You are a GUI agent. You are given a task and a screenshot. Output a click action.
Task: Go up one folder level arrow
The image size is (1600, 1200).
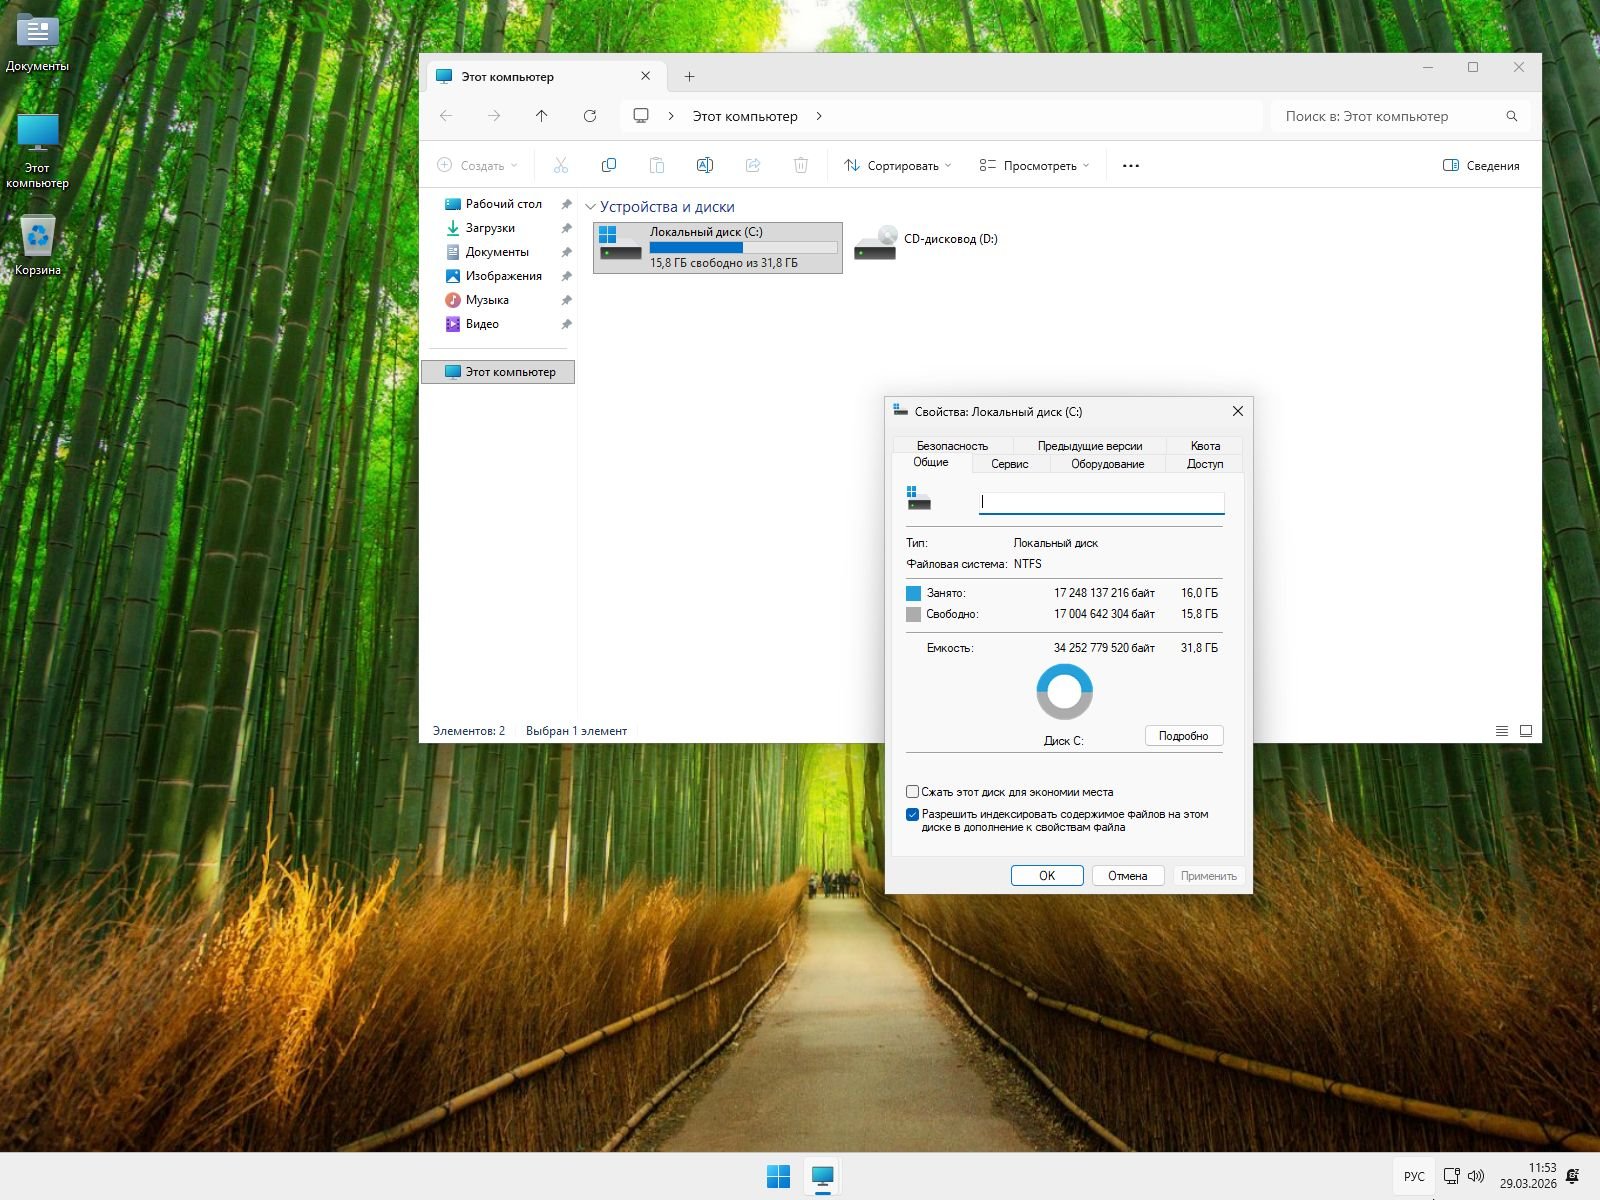click(x=542, y=116)
